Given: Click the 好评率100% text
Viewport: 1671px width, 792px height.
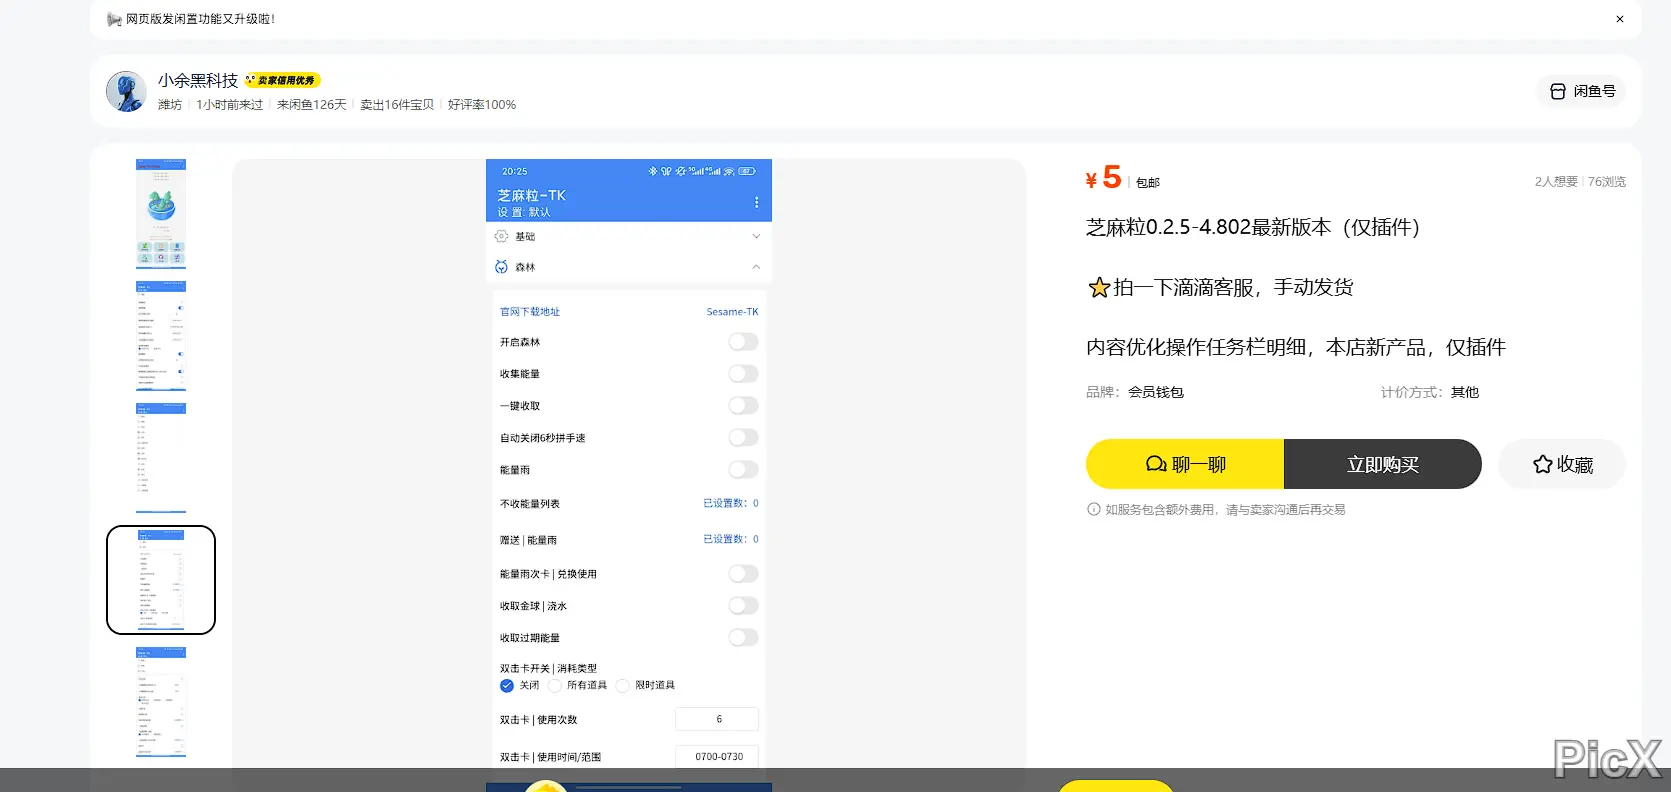Looking at the screenshot, I should pos(482,105).
